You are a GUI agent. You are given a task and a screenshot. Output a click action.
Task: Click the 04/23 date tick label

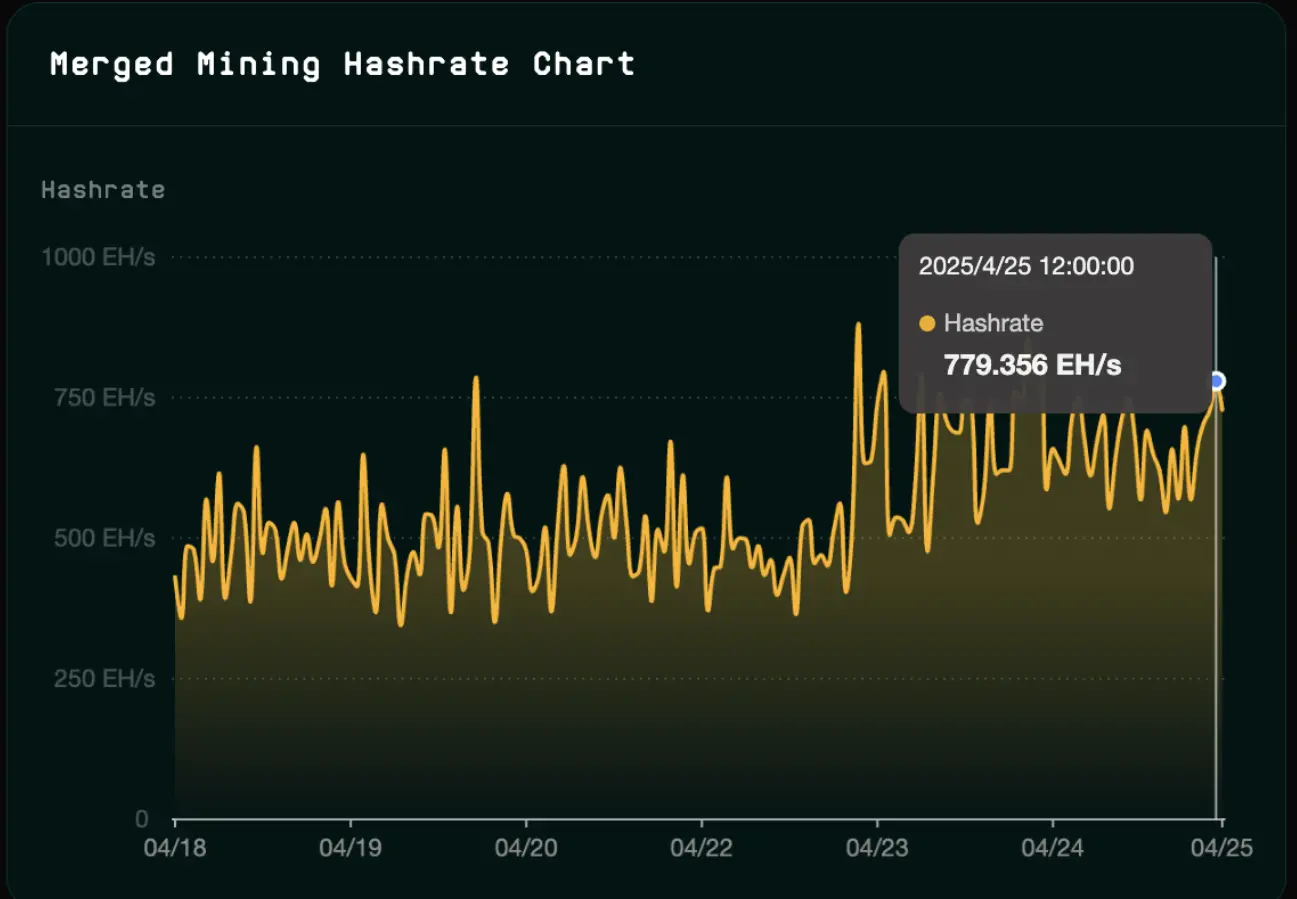click(x=877, y=848)
